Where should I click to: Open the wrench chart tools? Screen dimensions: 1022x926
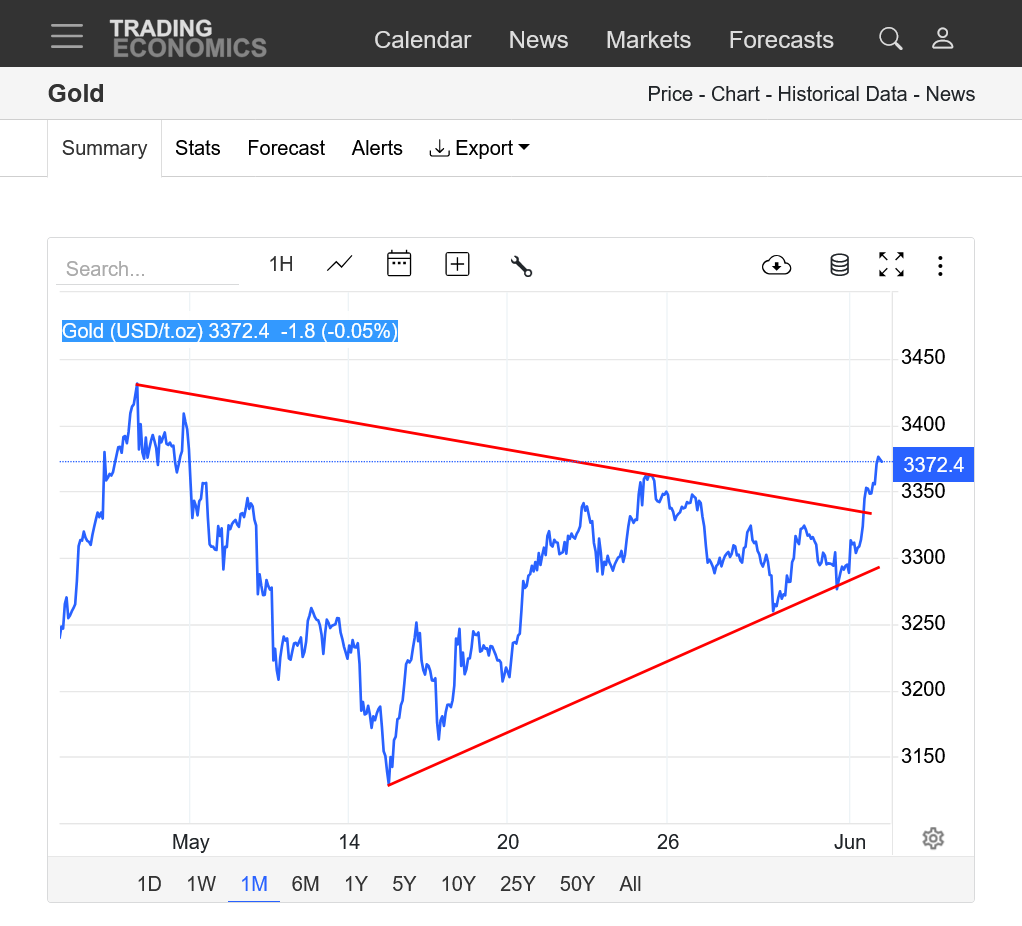[x=521, y=265]
